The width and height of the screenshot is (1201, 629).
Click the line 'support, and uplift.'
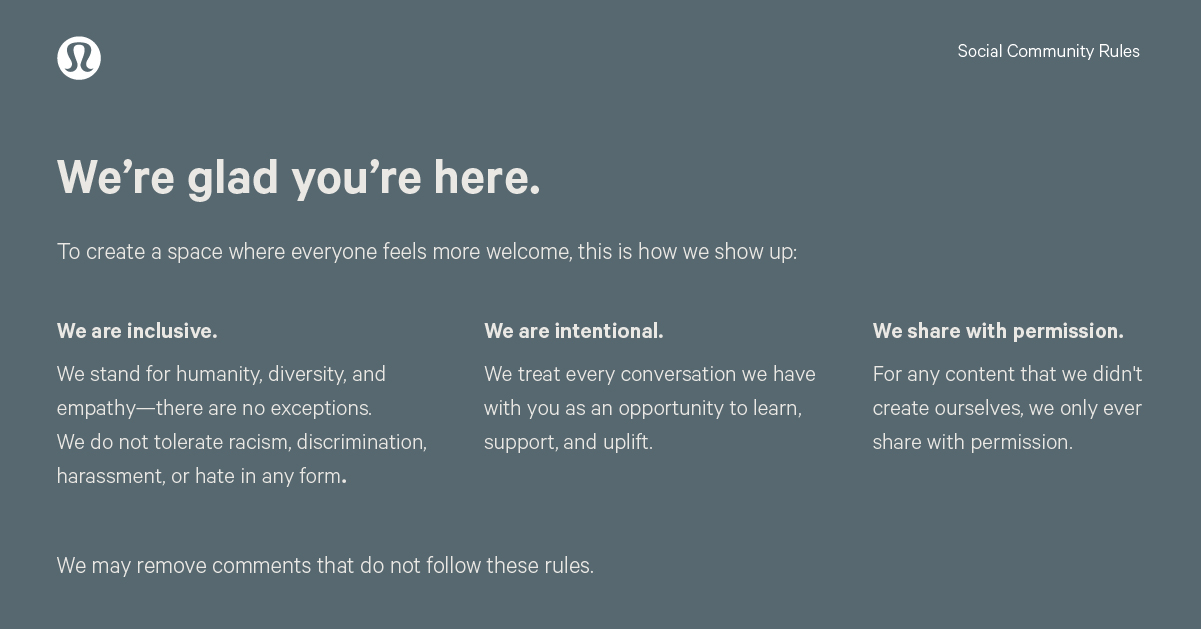tap(568, 442)
